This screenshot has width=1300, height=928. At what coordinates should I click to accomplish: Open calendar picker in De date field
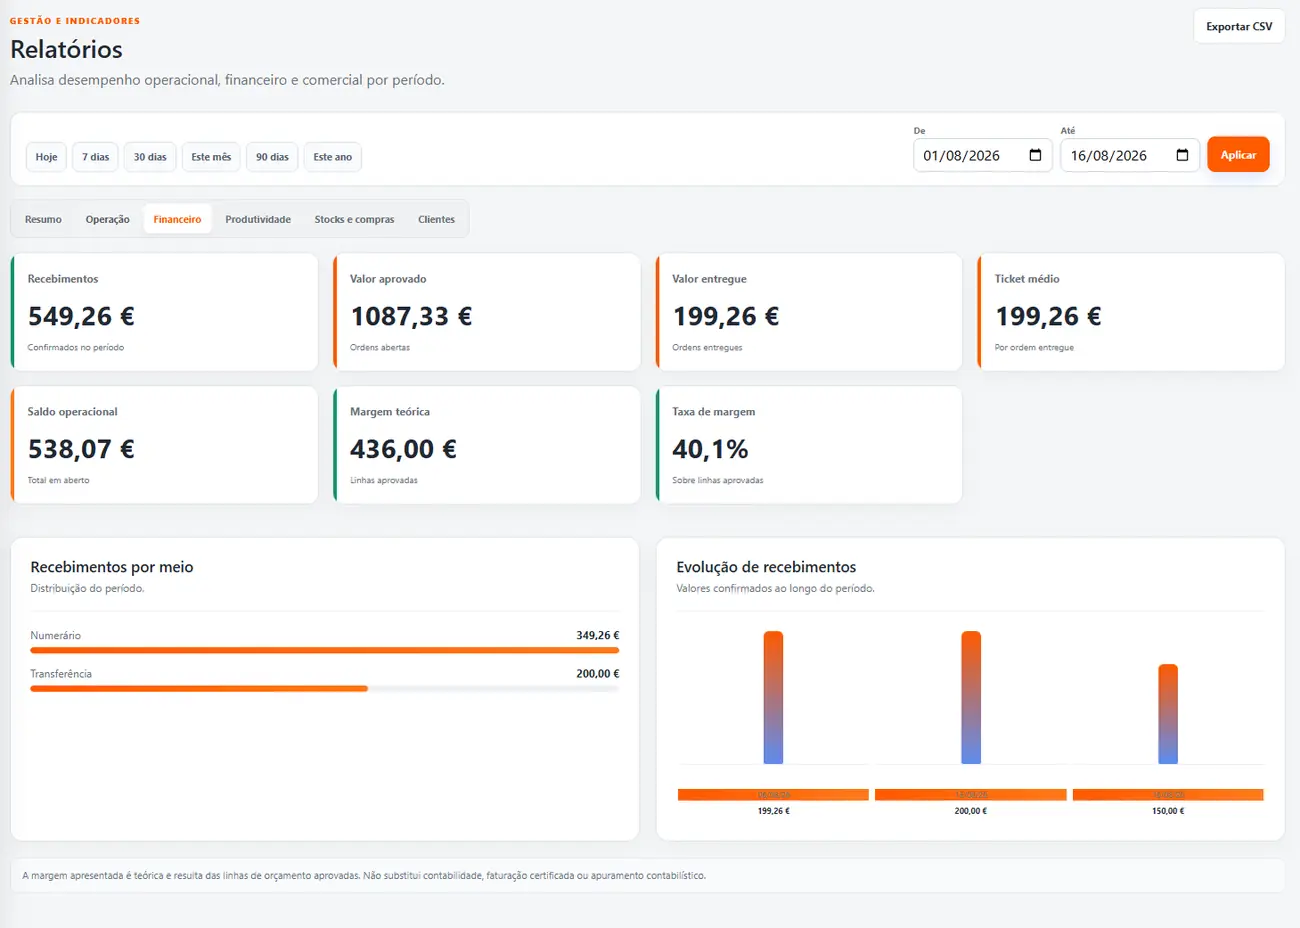coord(1035,155)
